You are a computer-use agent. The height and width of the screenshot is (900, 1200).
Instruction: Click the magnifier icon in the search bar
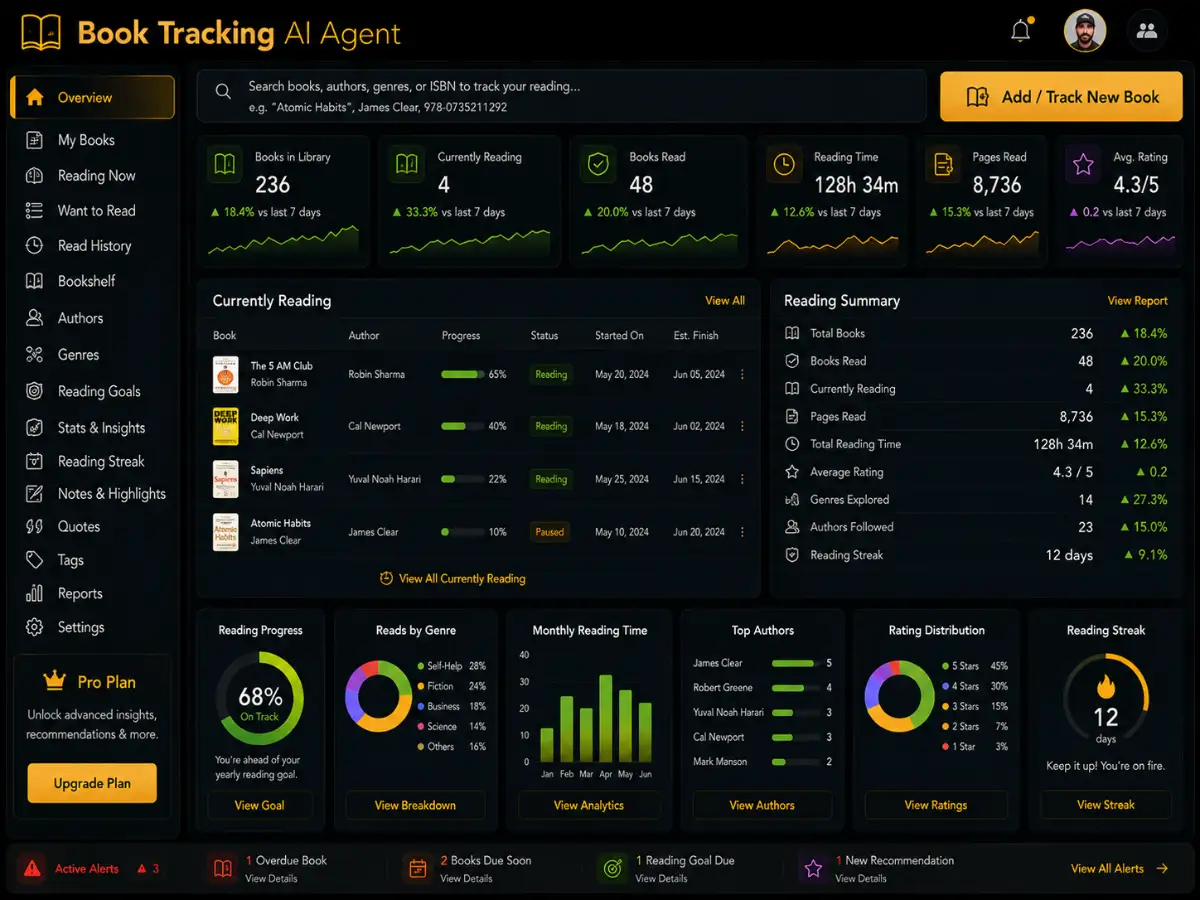223,91
